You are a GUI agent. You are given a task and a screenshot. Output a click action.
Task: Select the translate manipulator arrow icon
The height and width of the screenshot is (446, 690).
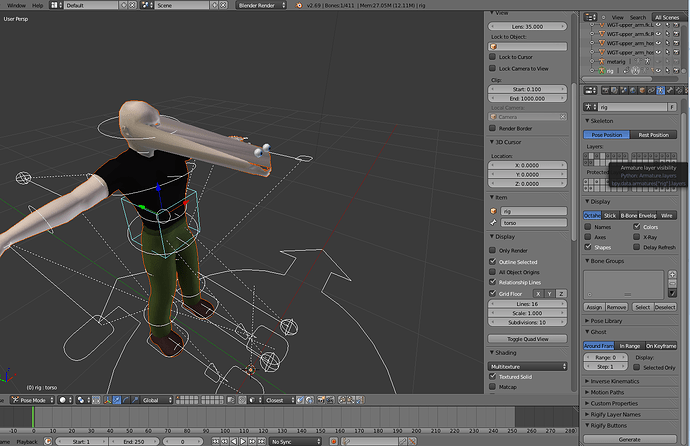pos(117,400)
